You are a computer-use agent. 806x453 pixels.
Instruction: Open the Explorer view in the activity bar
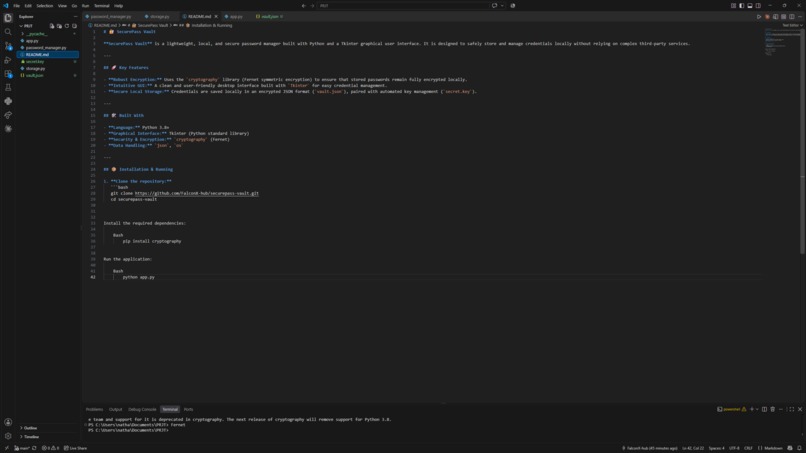(x=8, y=18)
